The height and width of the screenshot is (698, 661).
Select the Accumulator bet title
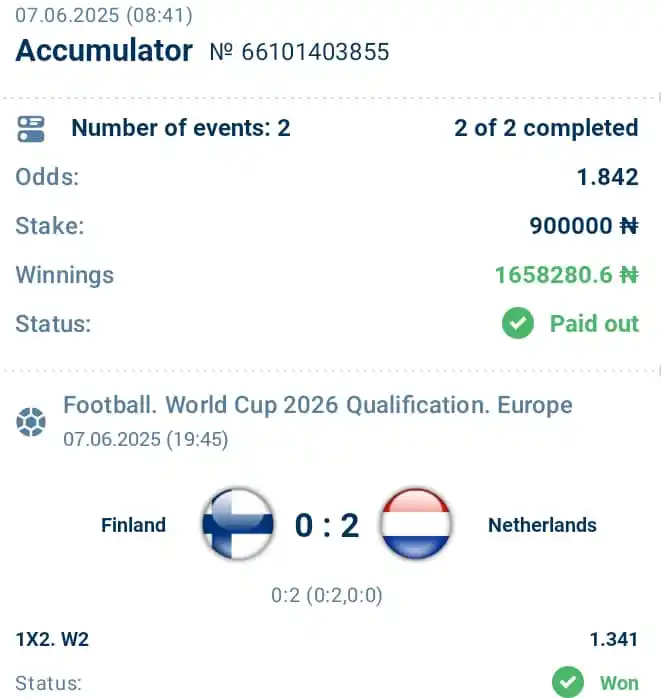[104, 50]
